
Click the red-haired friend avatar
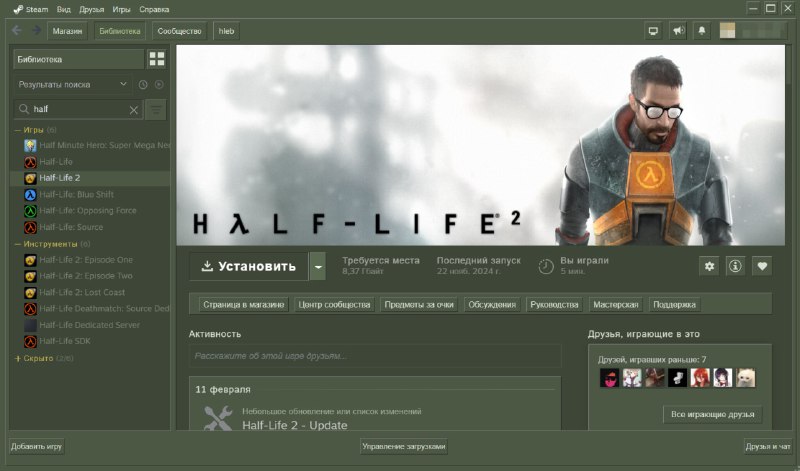click(x=700, y=378)
